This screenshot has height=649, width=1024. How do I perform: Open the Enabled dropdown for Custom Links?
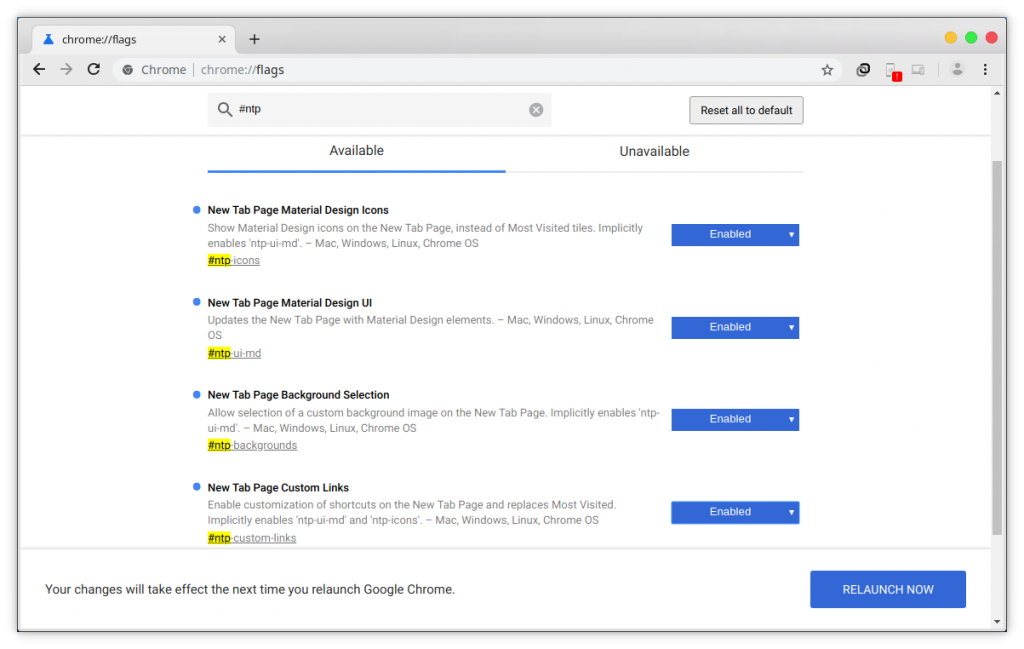coord(734,512)
